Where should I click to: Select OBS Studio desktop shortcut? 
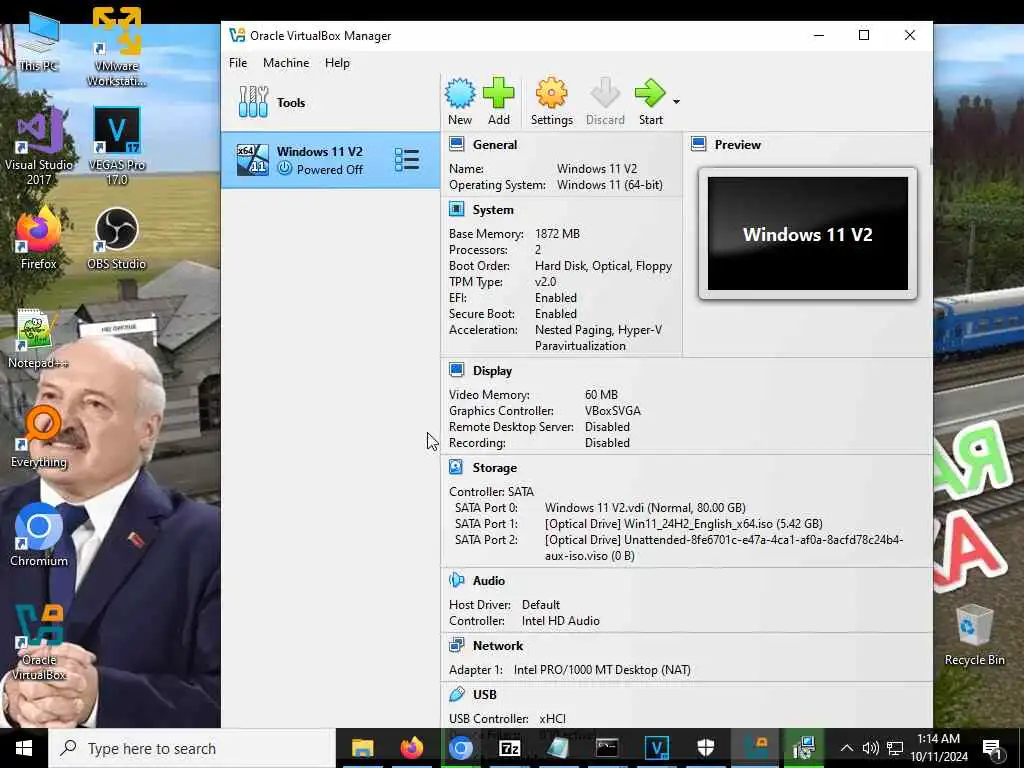(x=116, y=238)
